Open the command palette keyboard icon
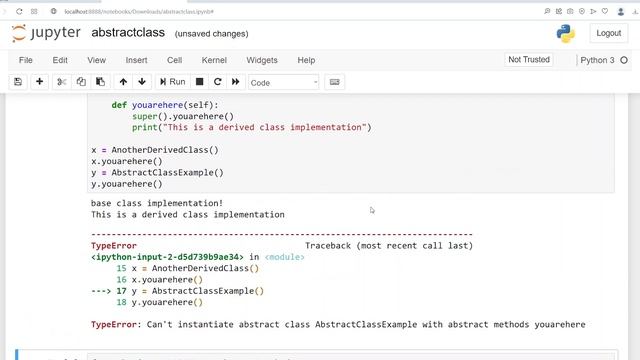 (x=335, y=82)
